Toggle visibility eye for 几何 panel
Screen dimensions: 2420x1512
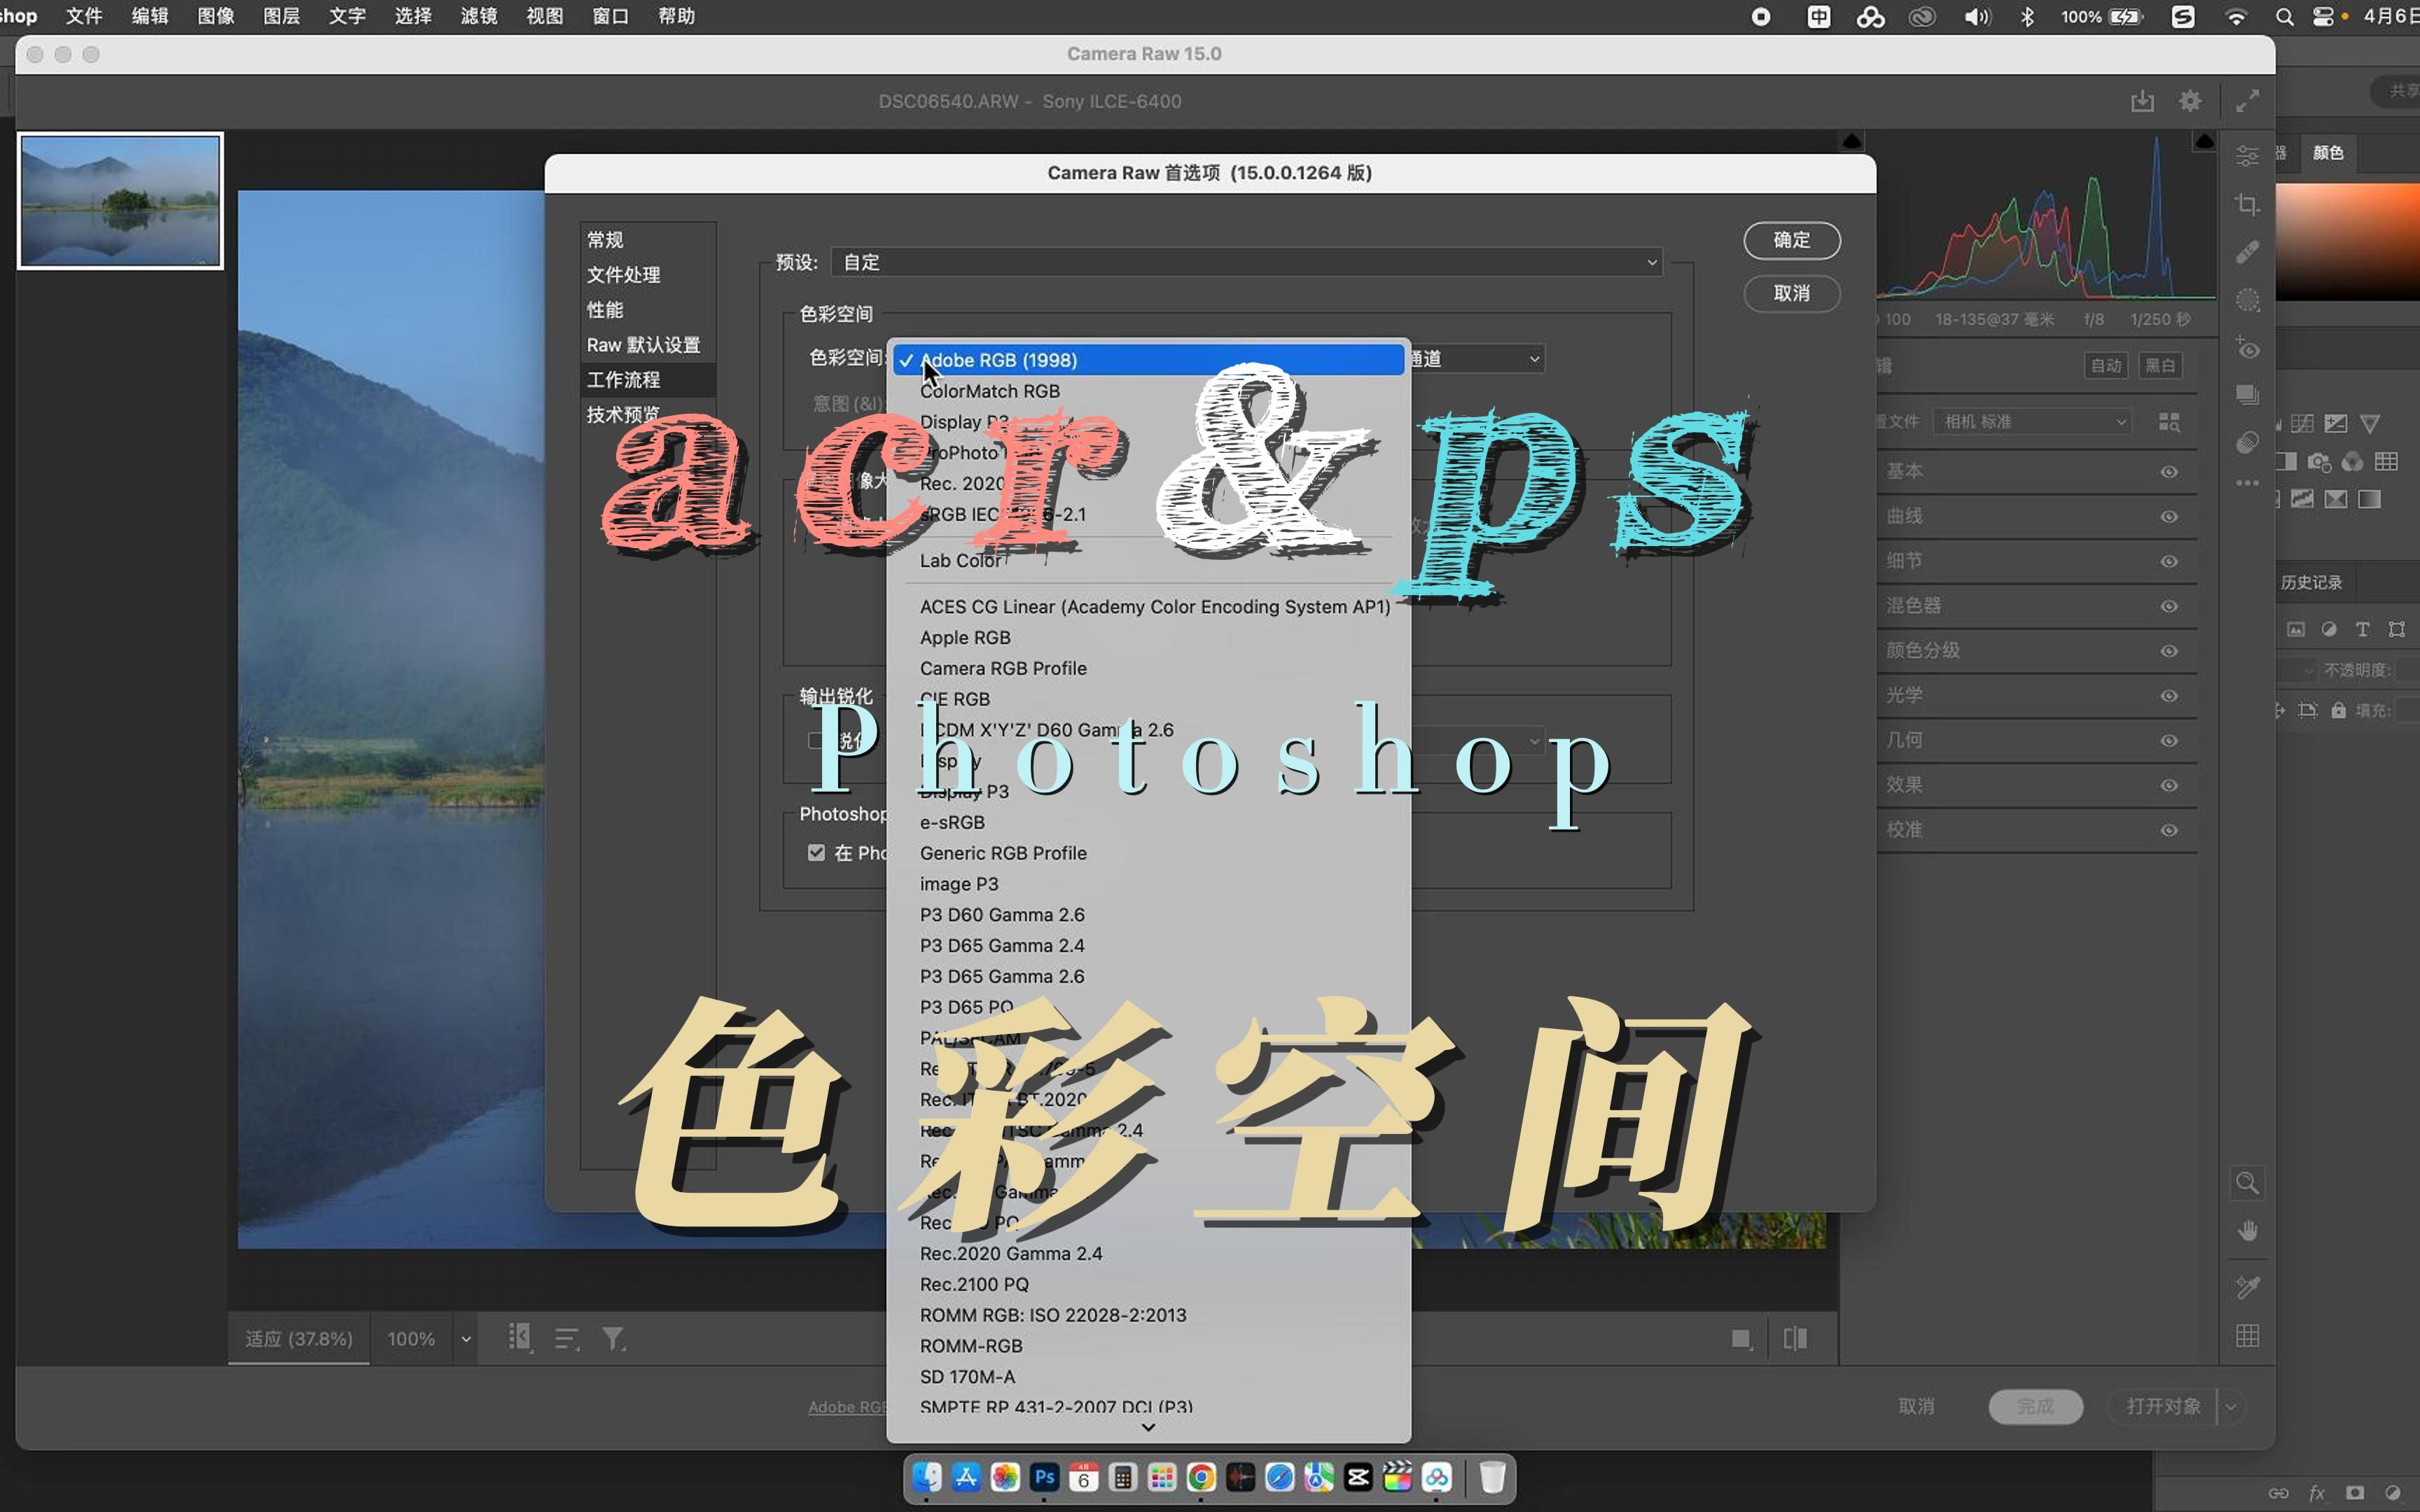2168,741
